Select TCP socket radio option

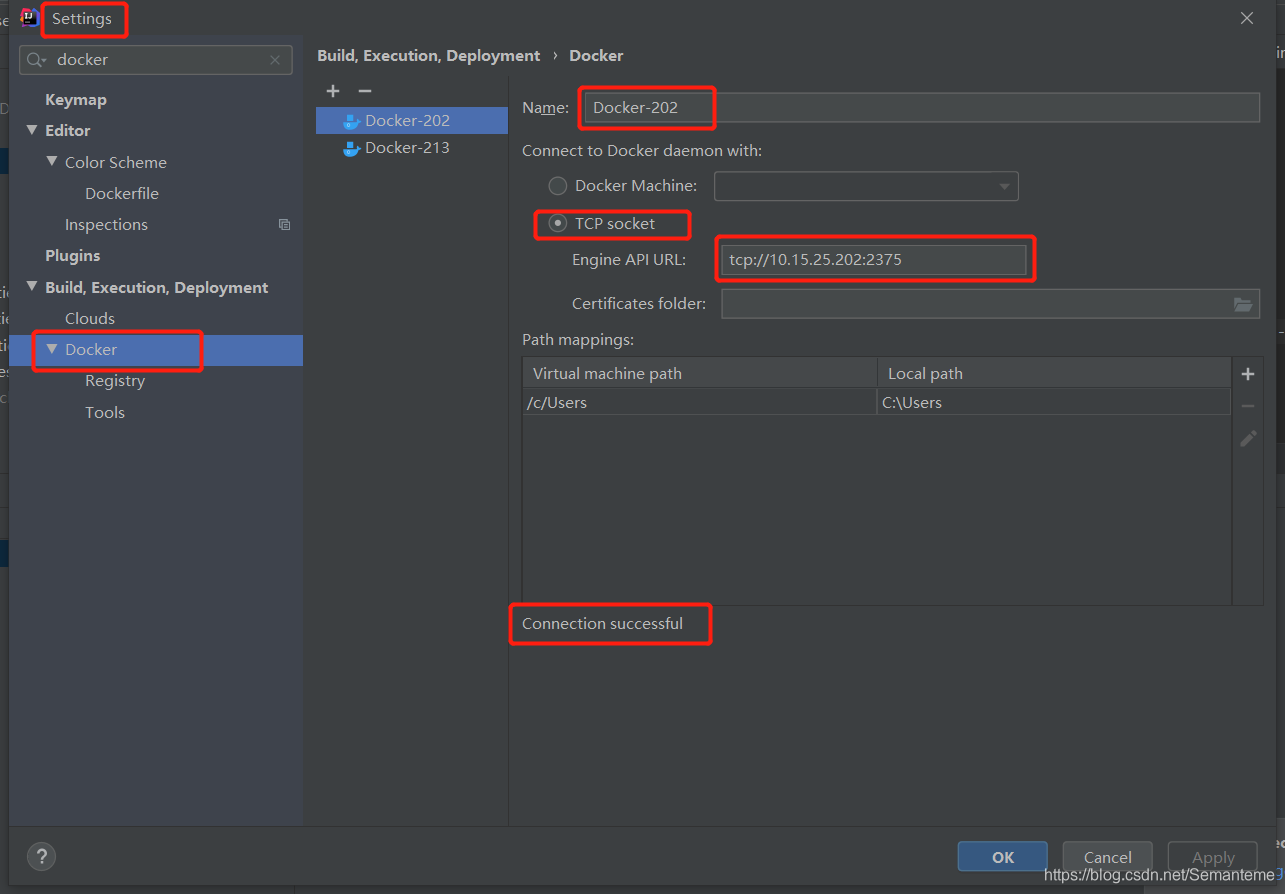(558, 224)
